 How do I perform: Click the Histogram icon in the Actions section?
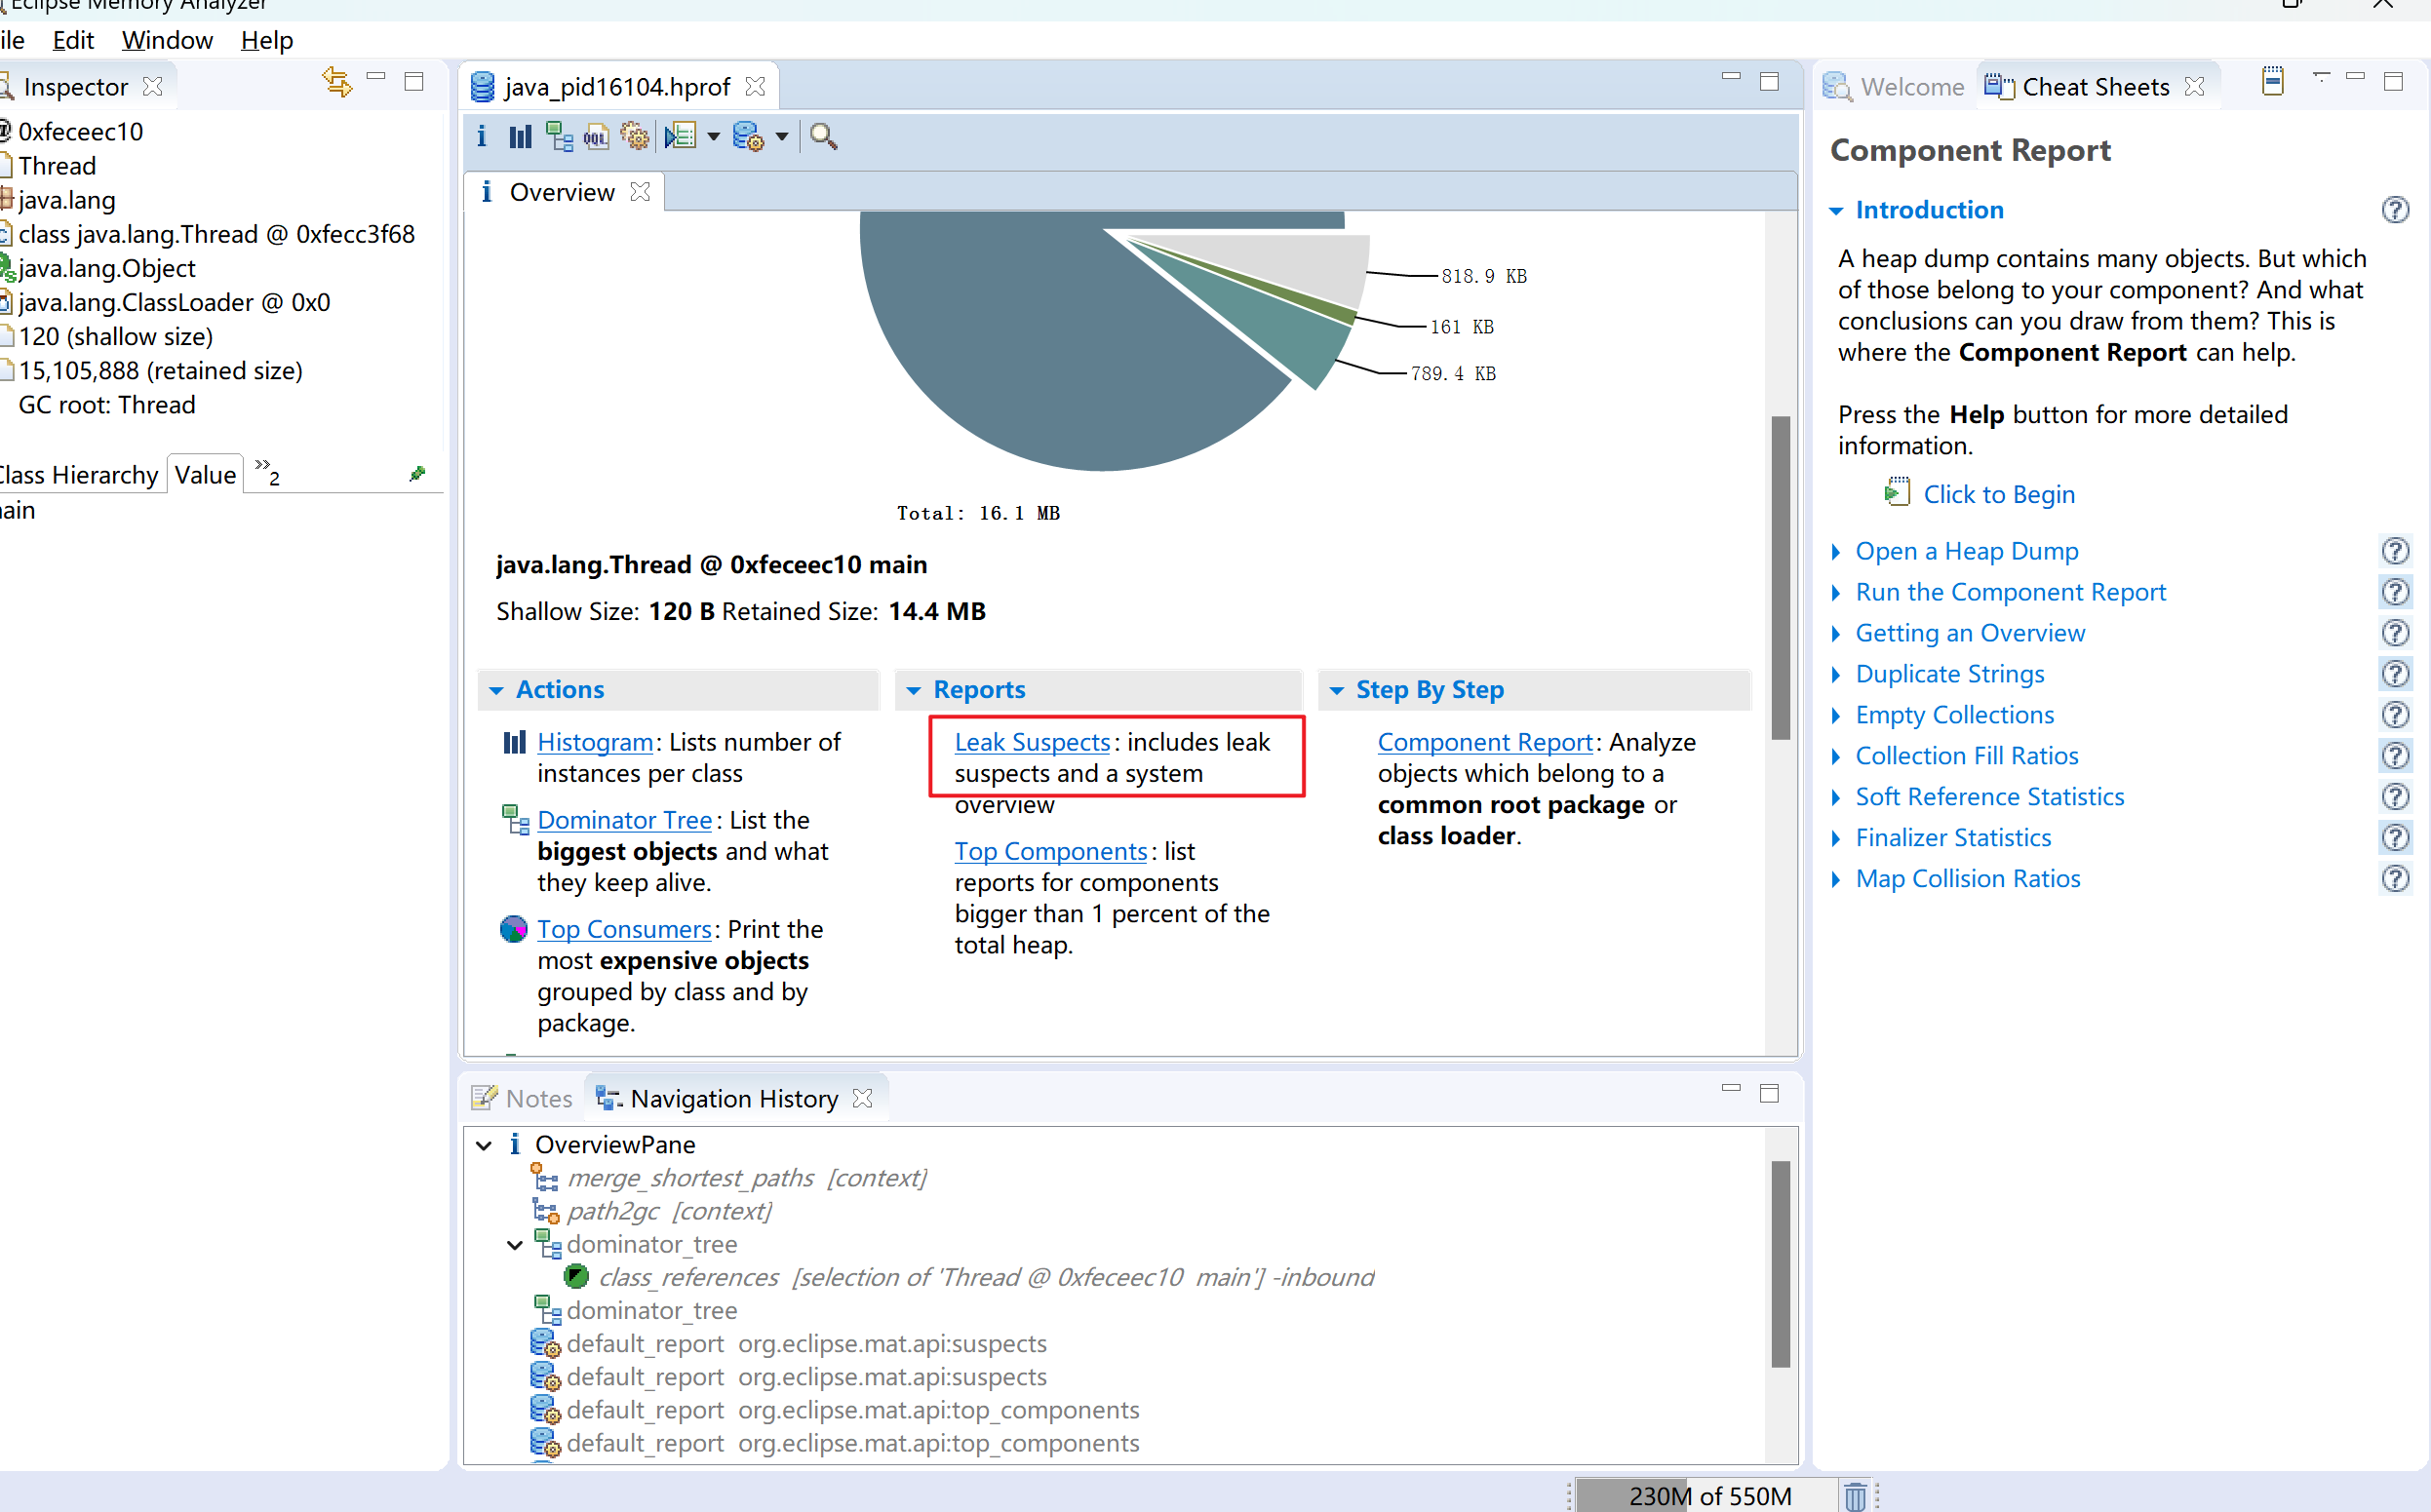tap(514, 742)
